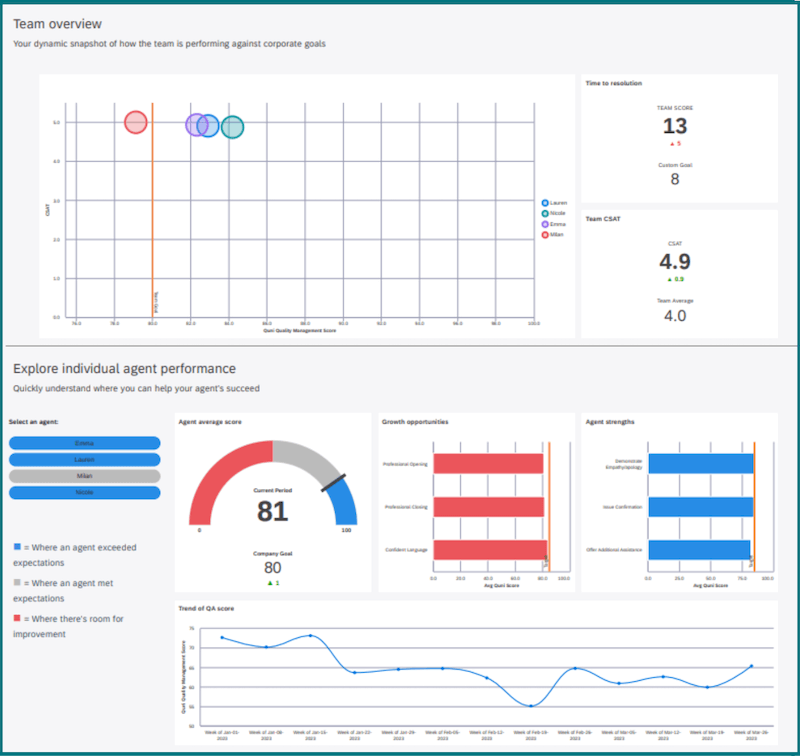Click the Agent strengths widget title
The width and height of the screenshot is (800, 756).
point(610,422)
